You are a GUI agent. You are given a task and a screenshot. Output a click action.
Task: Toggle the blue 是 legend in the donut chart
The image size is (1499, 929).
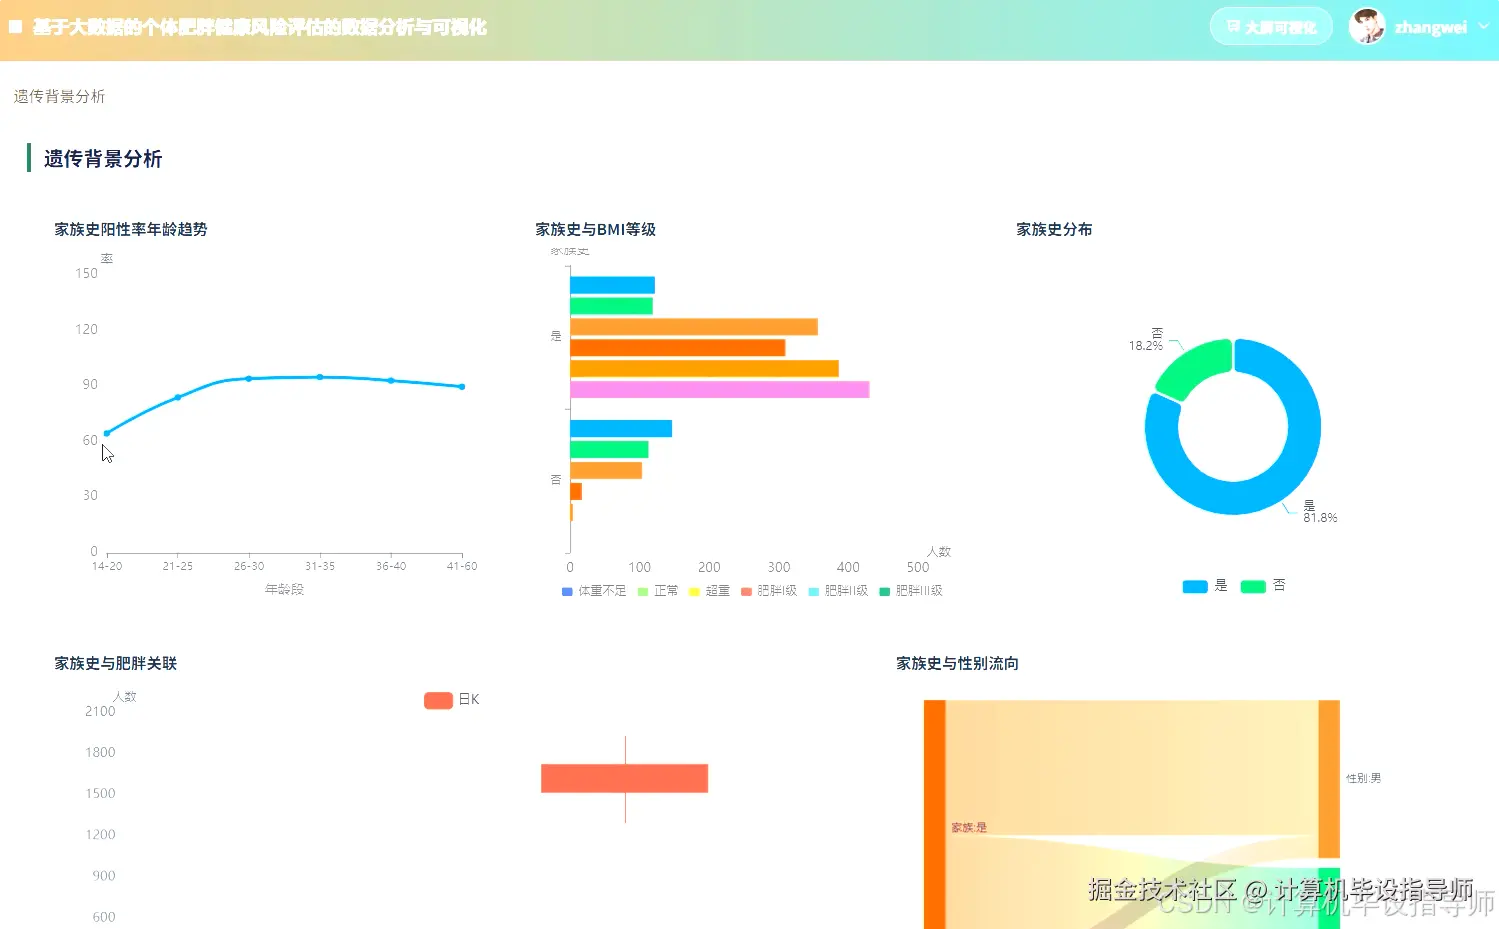tap(1205, 586)
